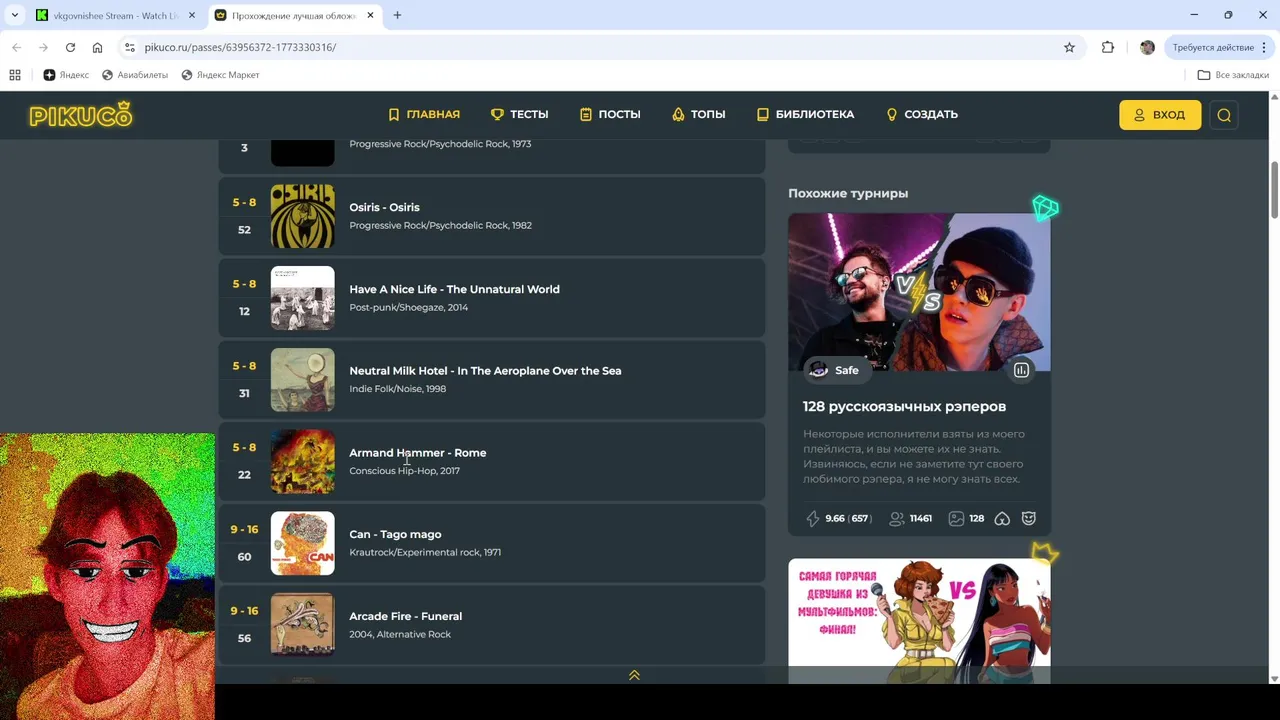Open the search icon in header
Image resolution: width=1280 pixels, height=720 pixels.
coord(1224,115)
